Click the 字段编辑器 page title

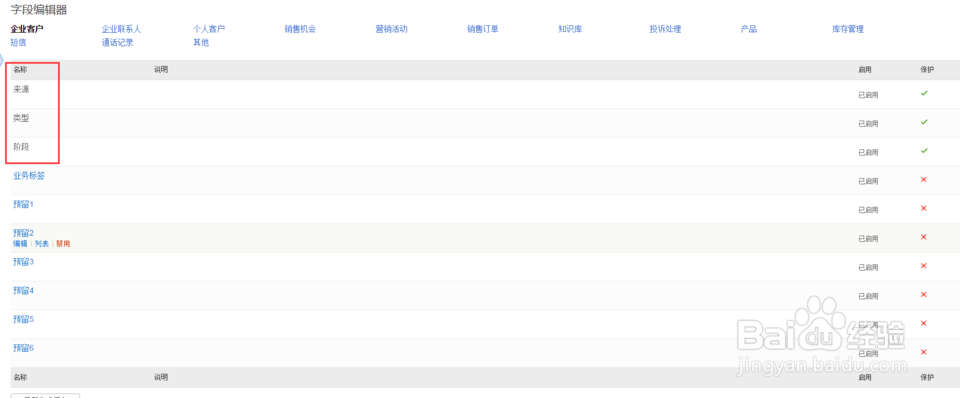click(x=39, y=10)
